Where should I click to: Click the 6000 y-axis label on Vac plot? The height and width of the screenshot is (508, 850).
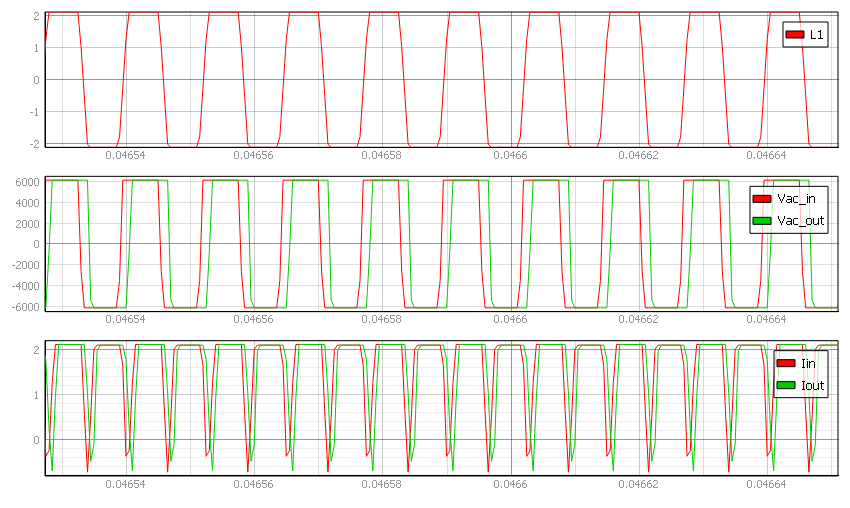(x=26, y=182)
